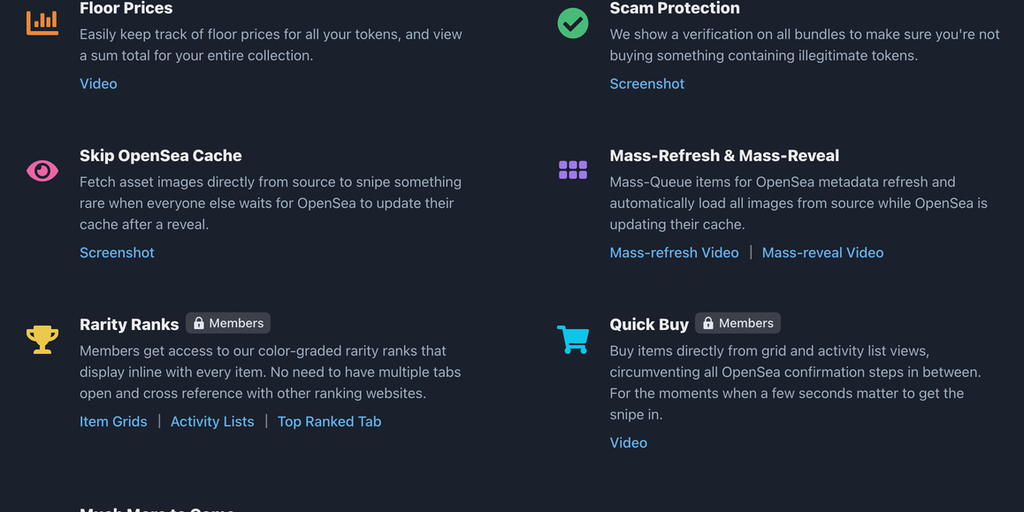Image resolution: width=1024 pixels, height=512 pixels.
Task: Click the yellow trophy Rarity Ranks icon
Action: pos(42,340)
